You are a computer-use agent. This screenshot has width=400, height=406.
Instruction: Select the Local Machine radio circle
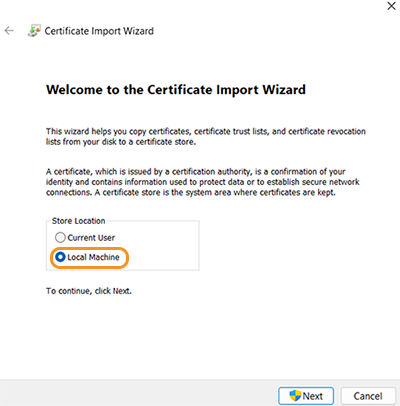coord(60,257)
